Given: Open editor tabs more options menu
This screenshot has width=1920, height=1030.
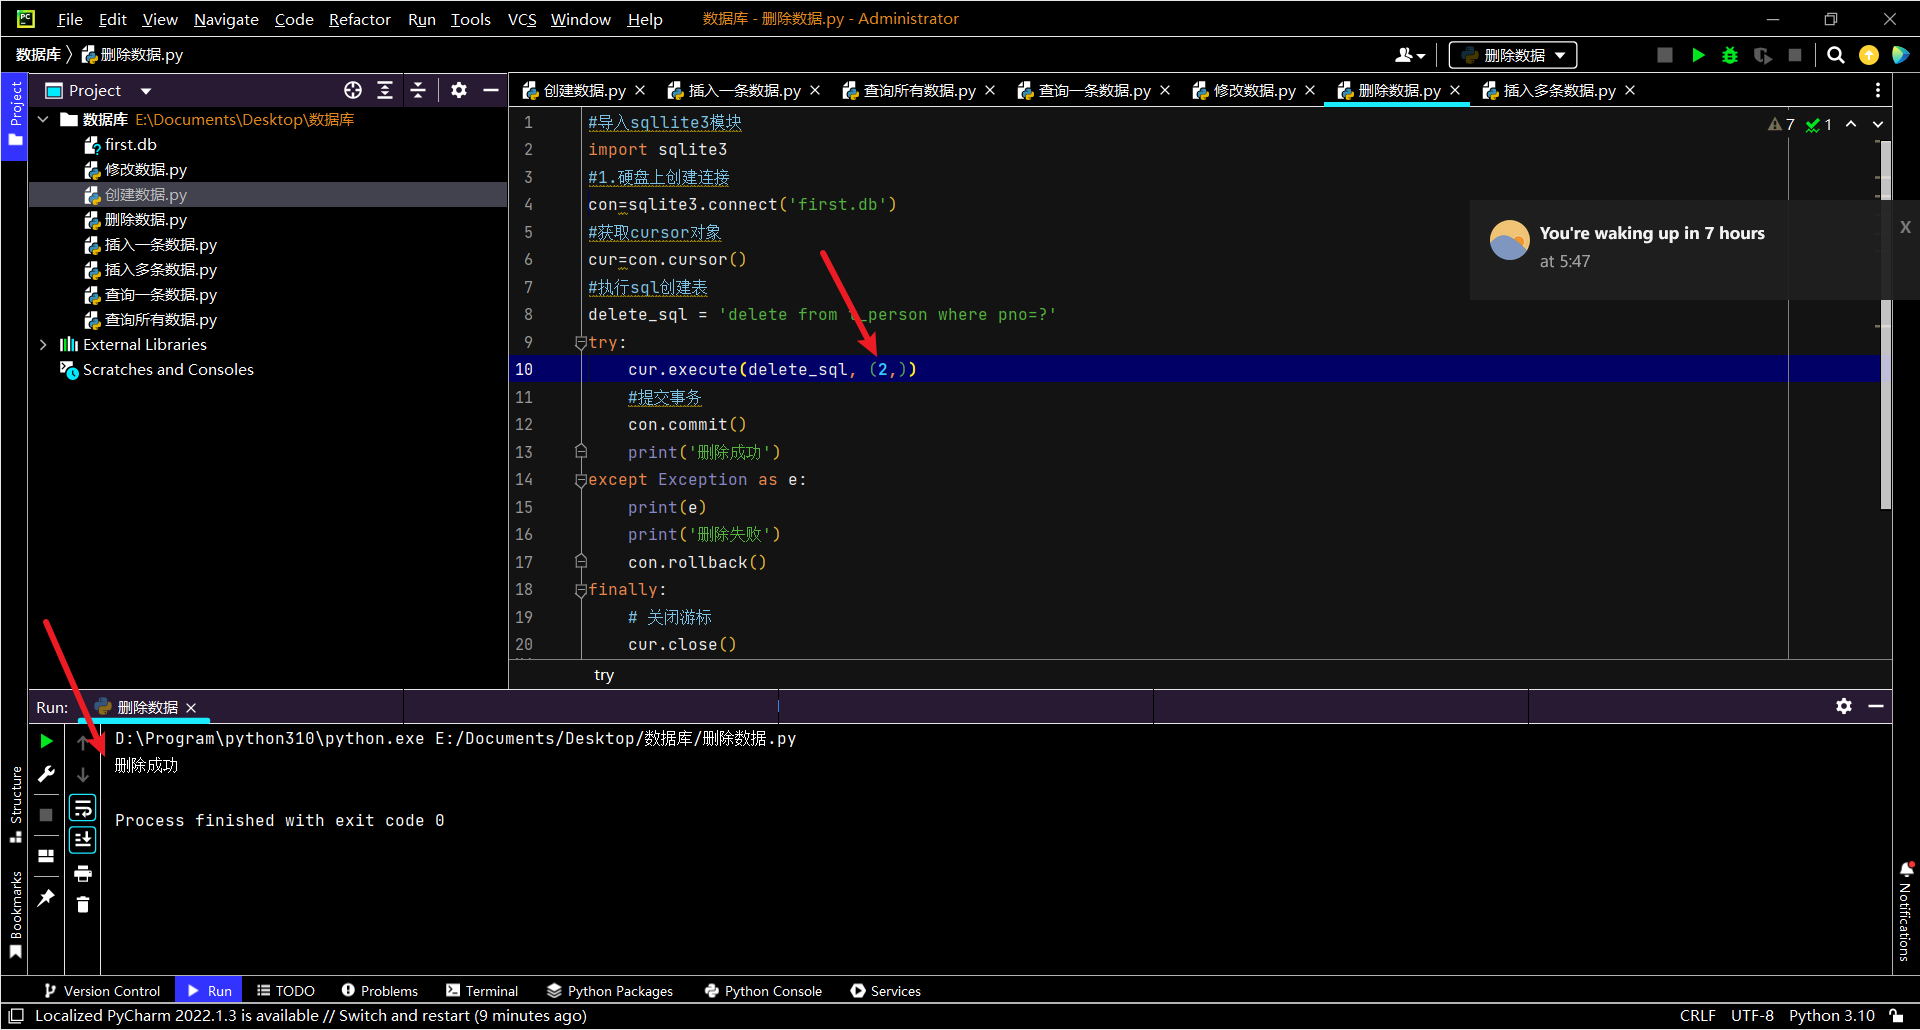Looking at the screenshot, I should (1877, 90).
